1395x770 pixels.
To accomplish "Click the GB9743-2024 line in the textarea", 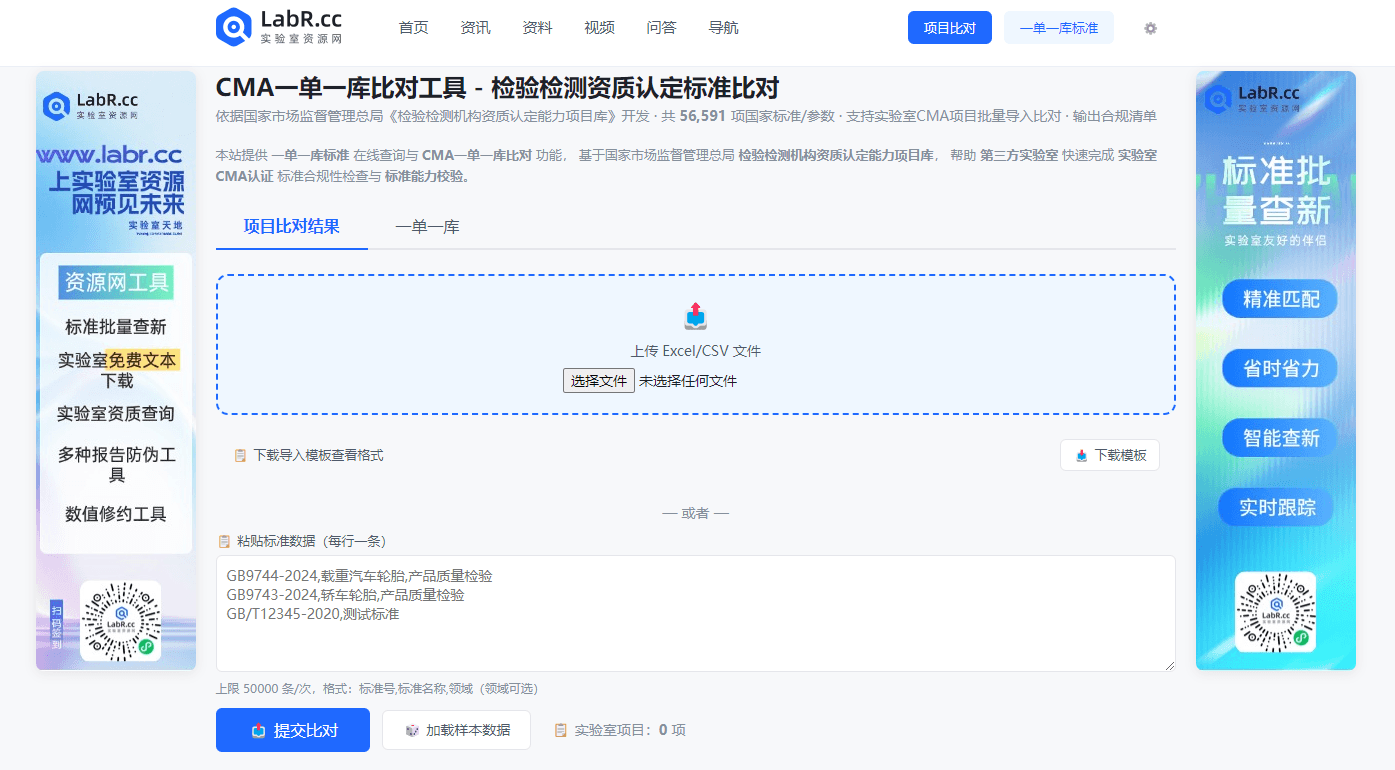I will [x=346, y=595].
